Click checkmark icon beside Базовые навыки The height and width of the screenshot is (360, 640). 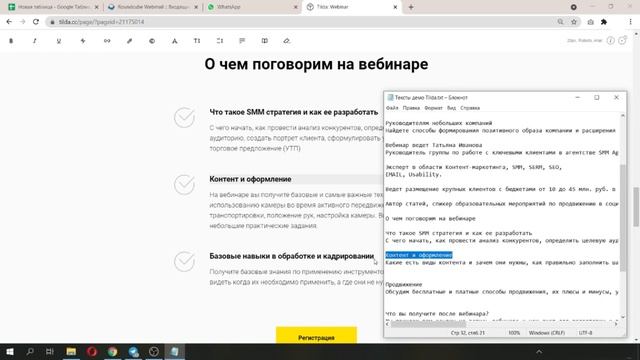pyautogui.click(x=184, y=261)
